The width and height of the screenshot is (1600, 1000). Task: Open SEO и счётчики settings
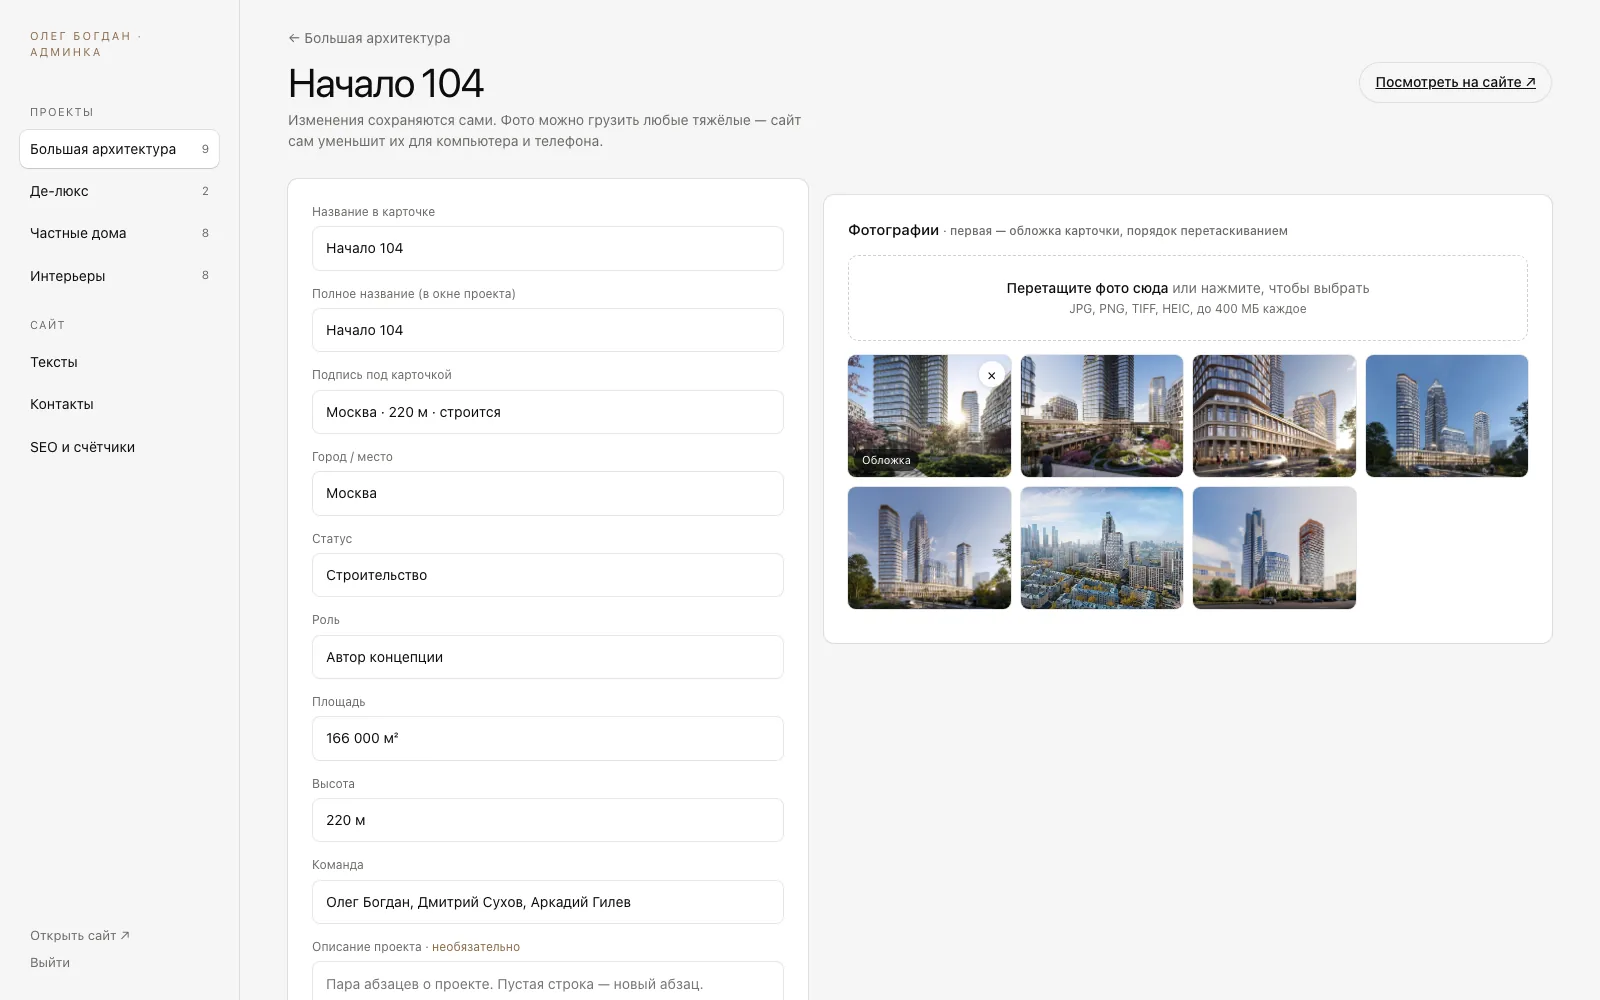pos(119,447)
